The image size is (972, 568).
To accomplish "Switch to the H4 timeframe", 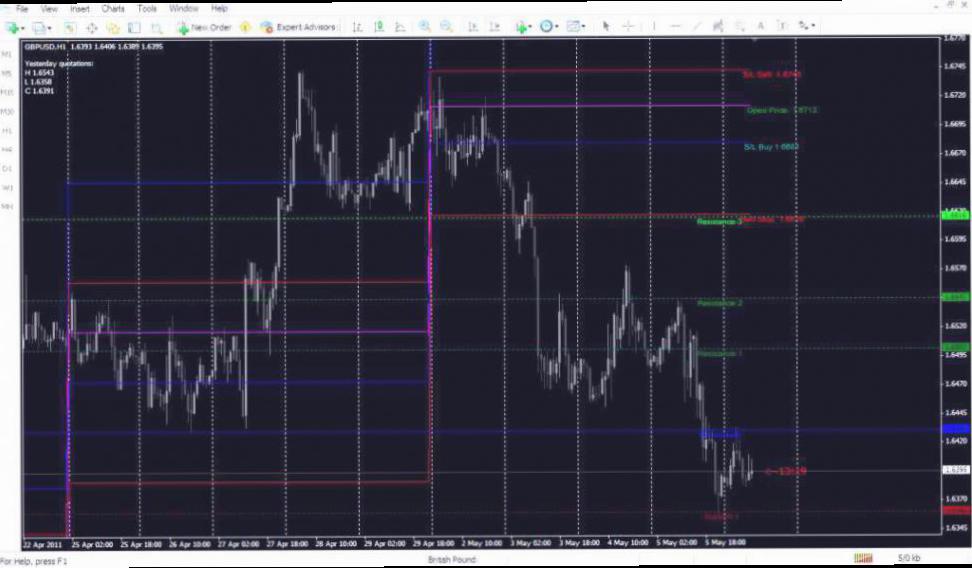I will pyautogui.click(x=7, y=149).
